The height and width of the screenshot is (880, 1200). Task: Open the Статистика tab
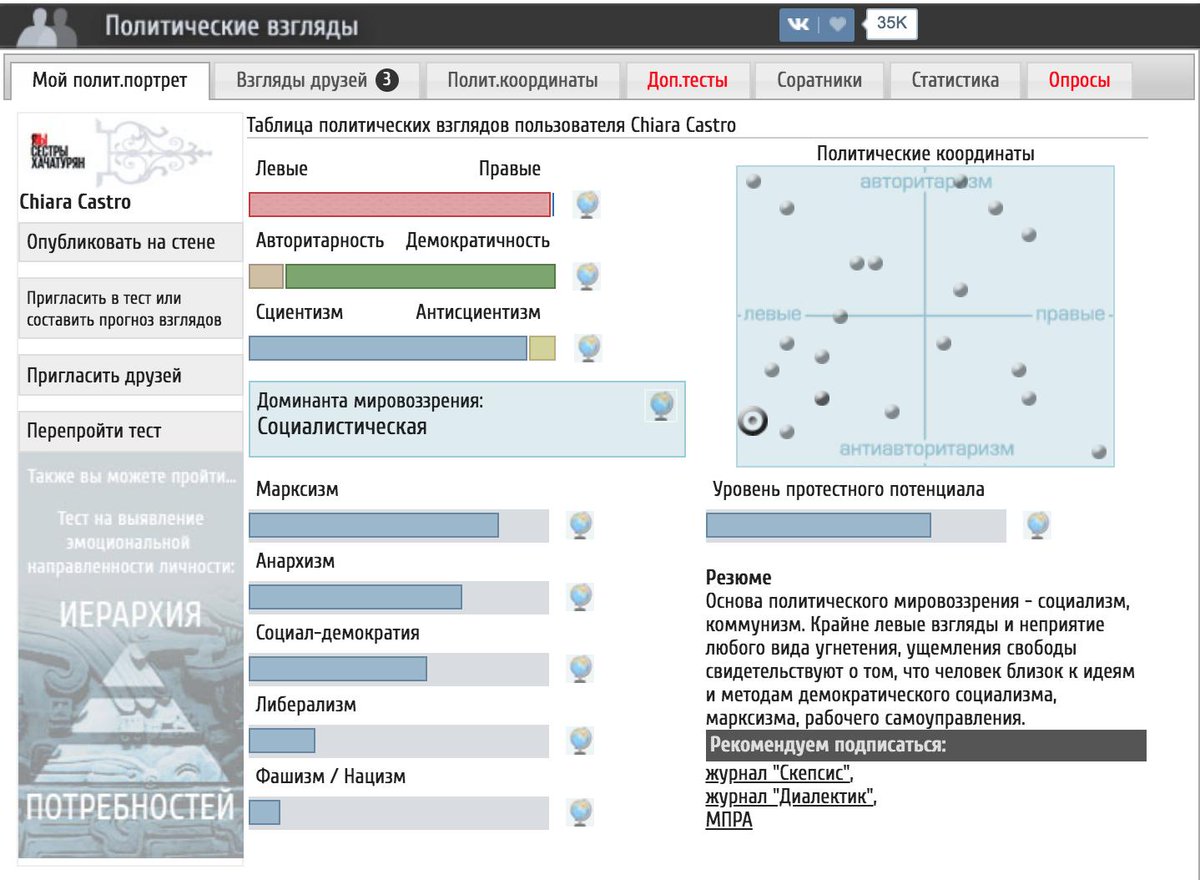tap(955, 81)
